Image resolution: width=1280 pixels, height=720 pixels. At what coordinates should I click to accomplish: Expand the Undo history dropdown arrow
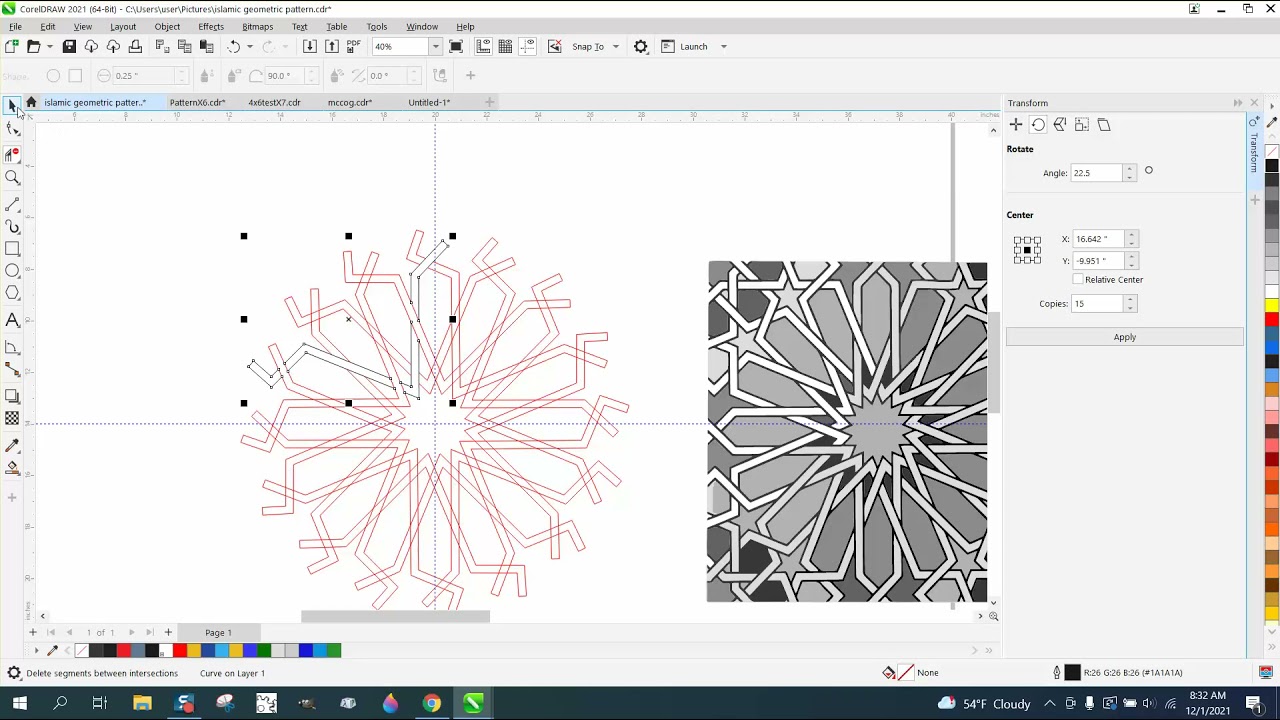[249, 47]
